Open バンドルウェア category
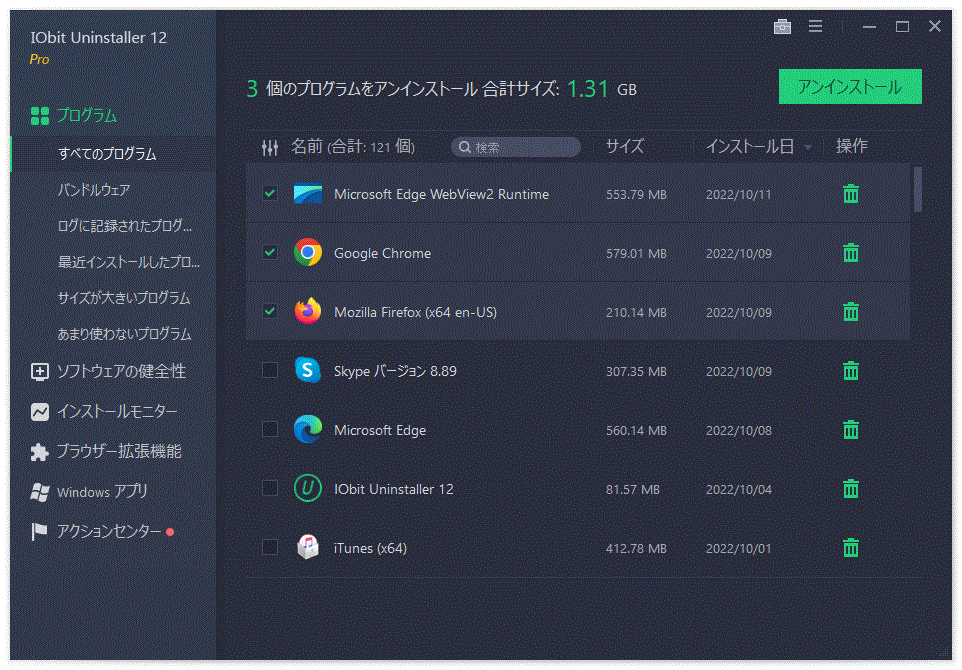962x670 pixels. point(93,190)
